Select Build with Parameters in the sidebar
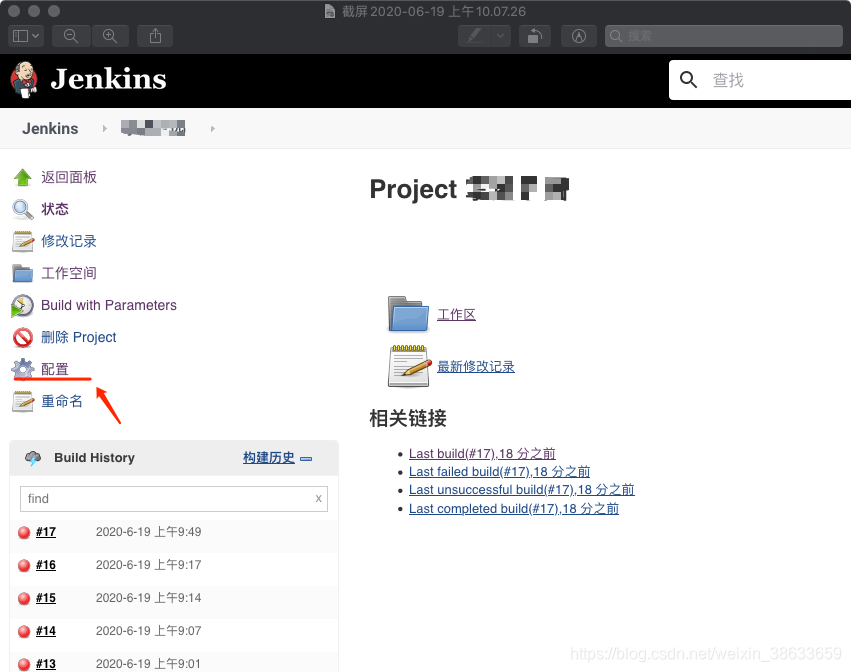 tap(109, 305)
